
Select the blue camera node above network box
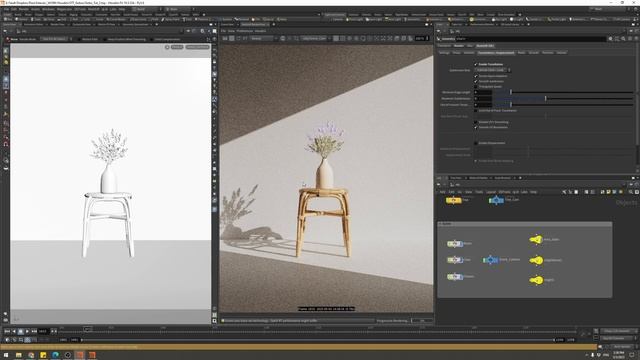point(496,200)
